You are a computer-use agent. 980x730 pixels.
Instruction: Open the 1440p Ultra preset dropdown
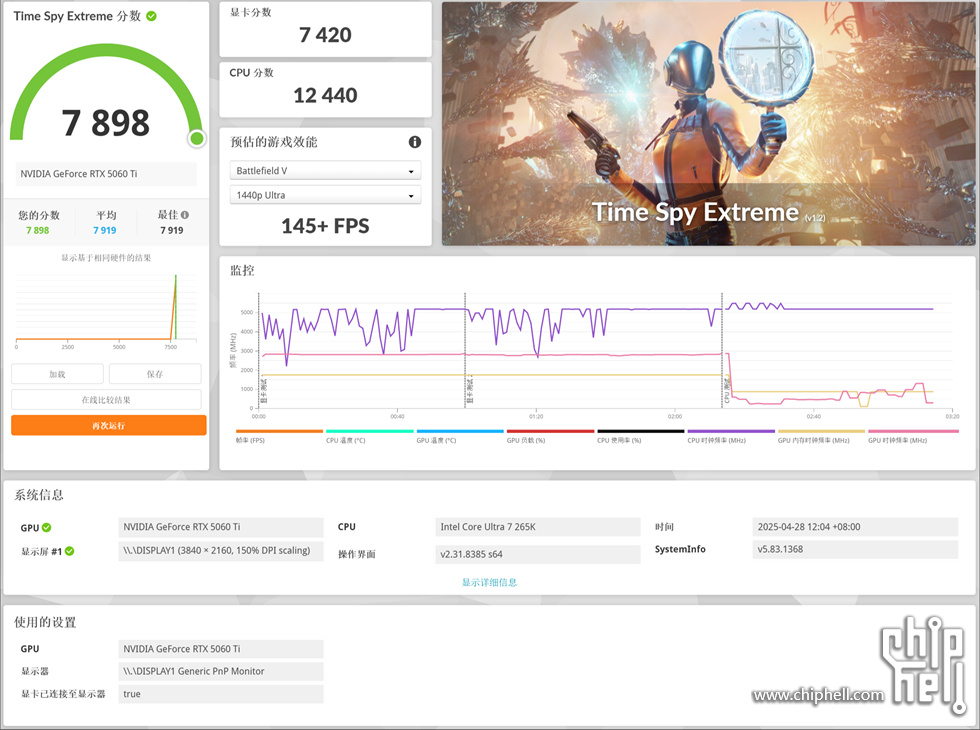coord(325,195)
